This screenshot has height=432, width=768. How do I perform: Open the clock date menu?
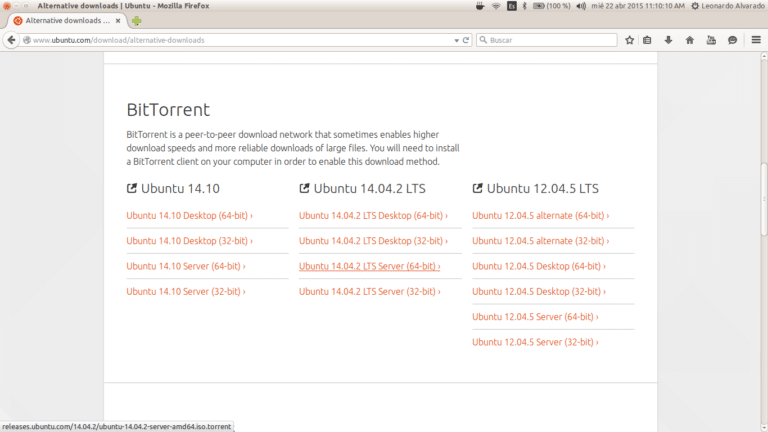click(638, 6)
